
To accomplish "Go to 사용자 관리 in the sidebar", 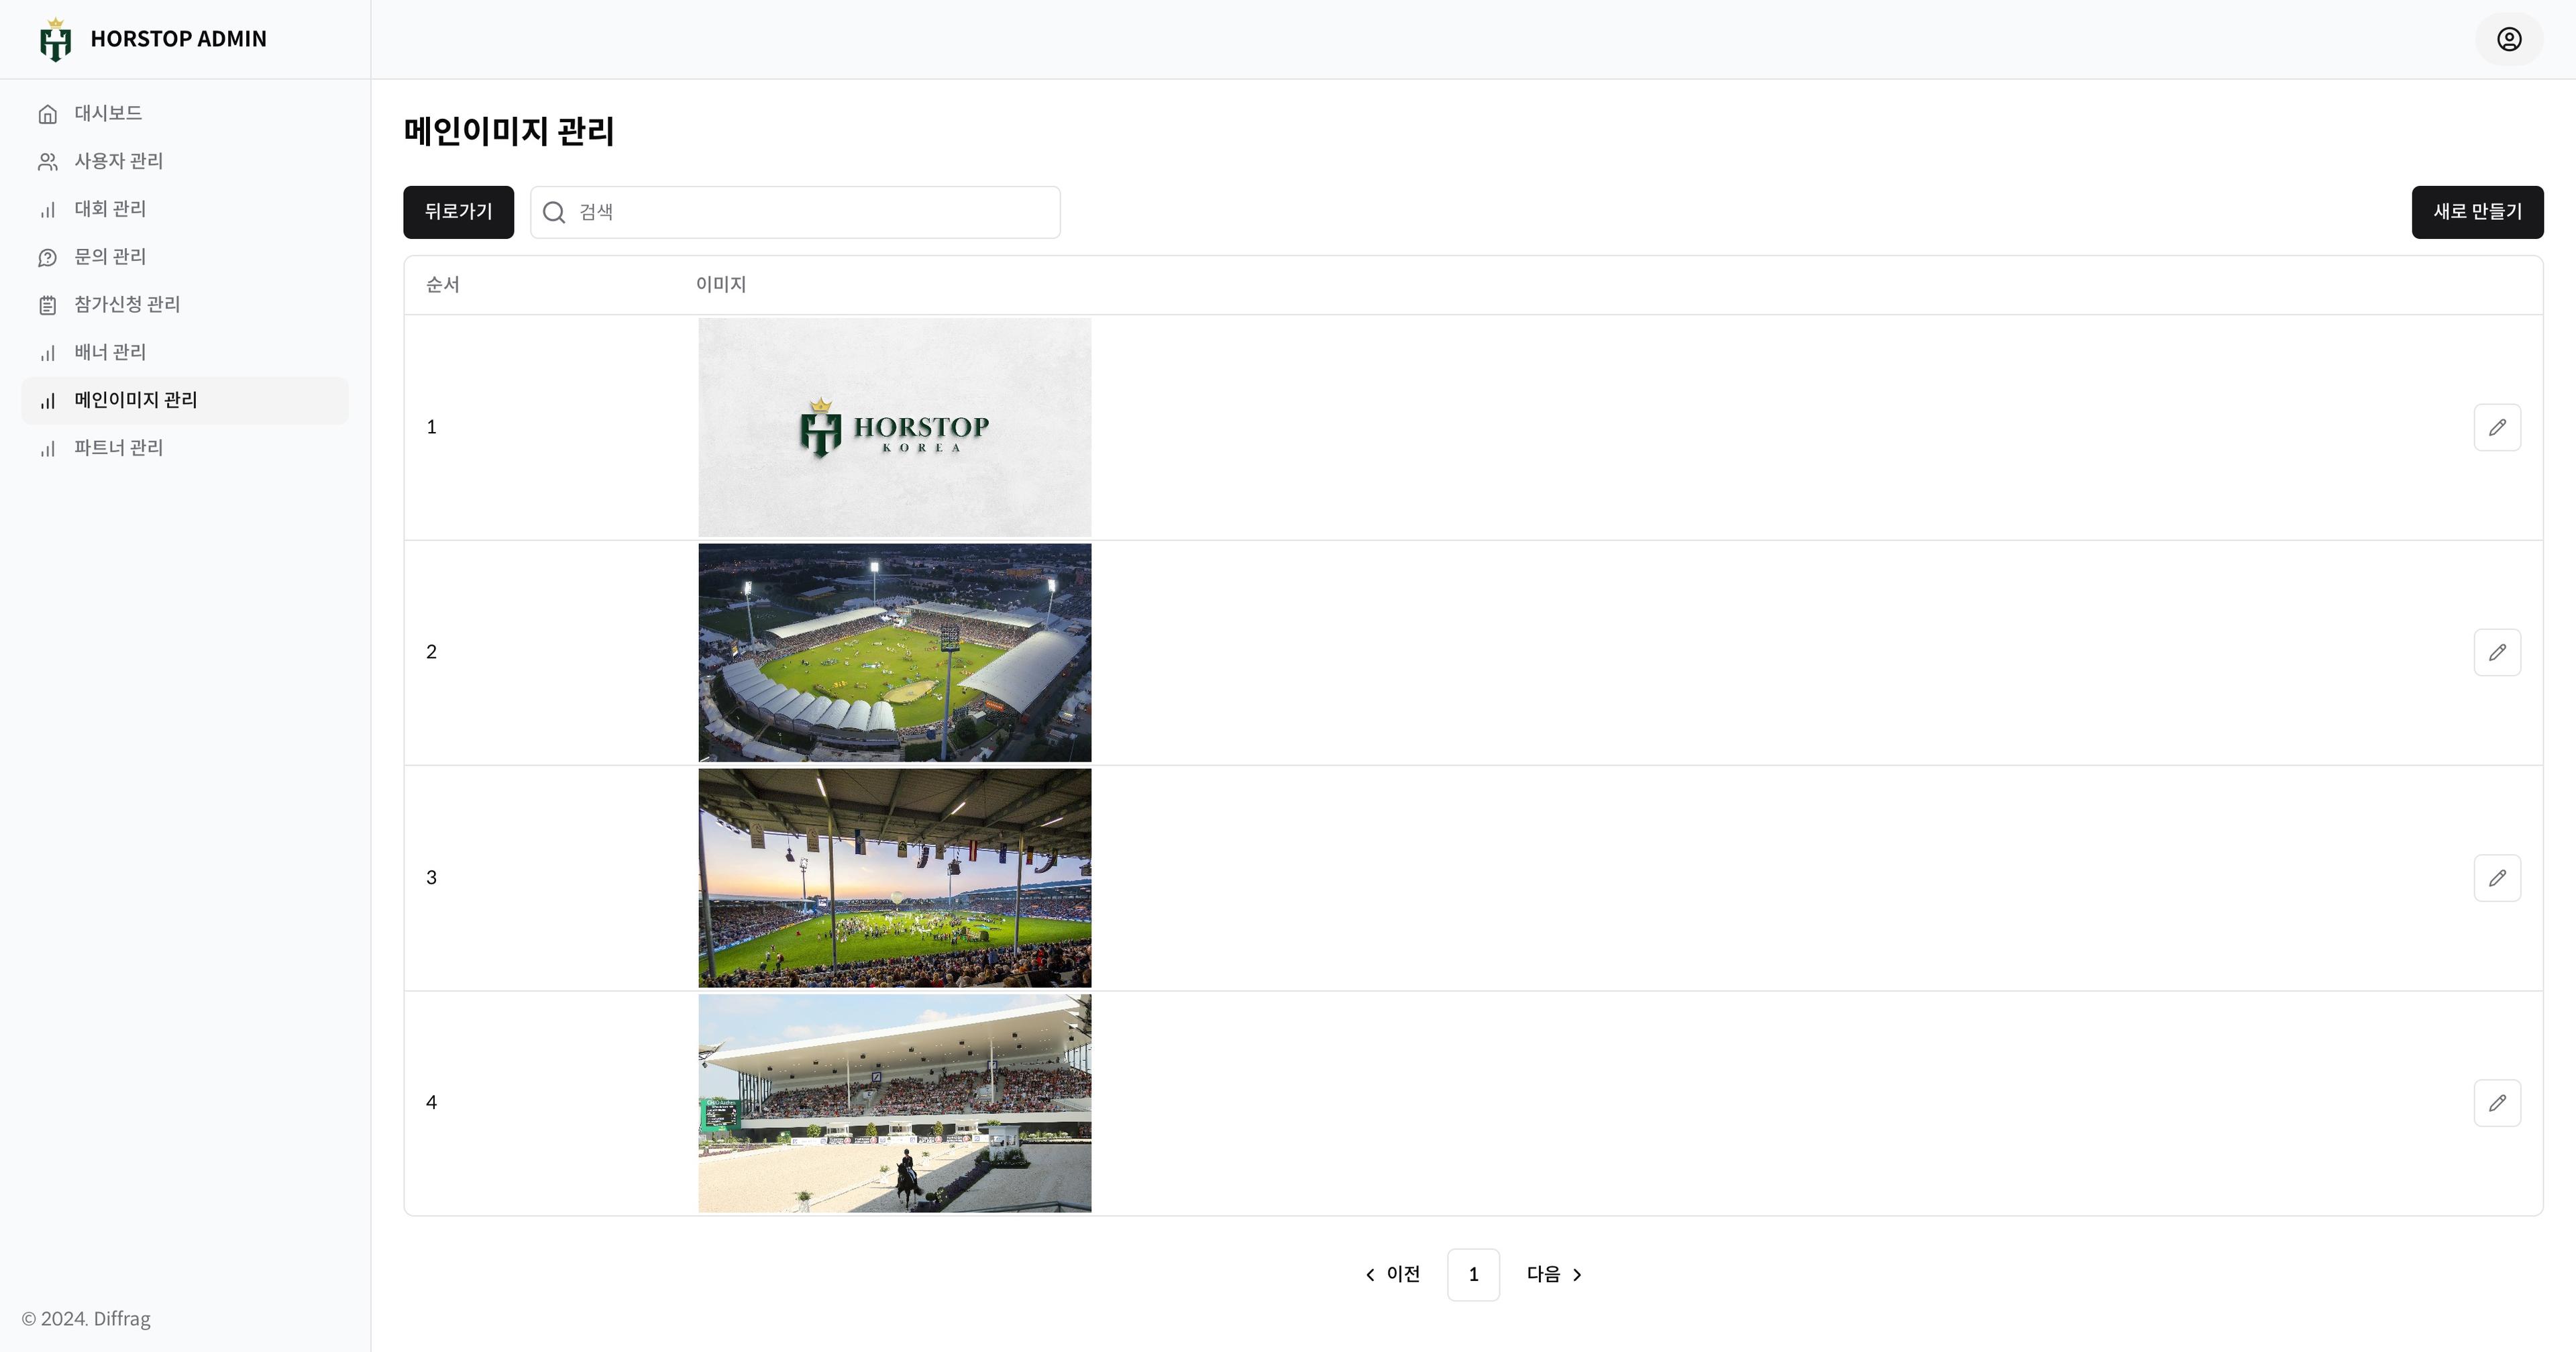I will pyautogui.click(x=118, y=161).
